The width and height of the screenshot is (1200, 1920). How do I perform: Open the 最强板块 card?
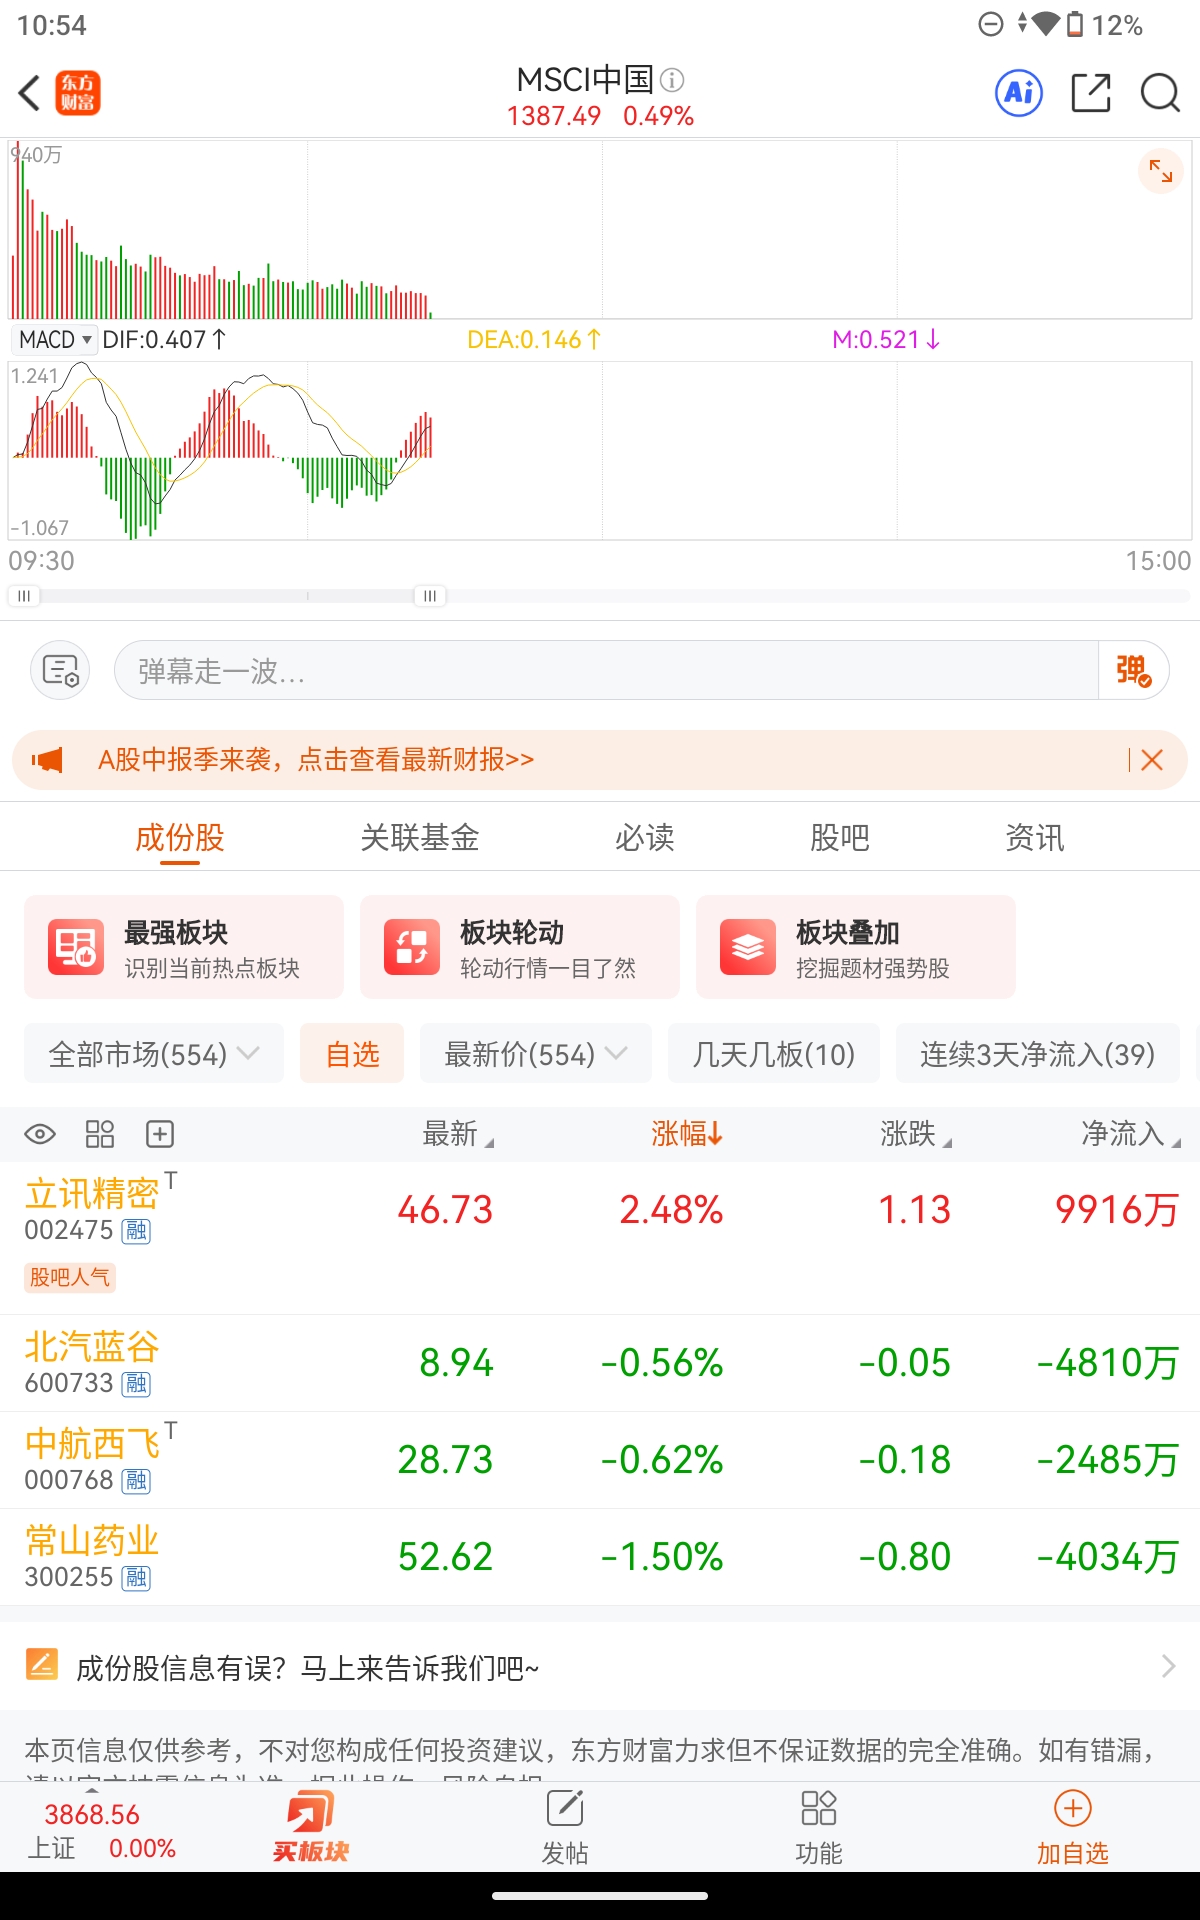click(x=184, y=947)
